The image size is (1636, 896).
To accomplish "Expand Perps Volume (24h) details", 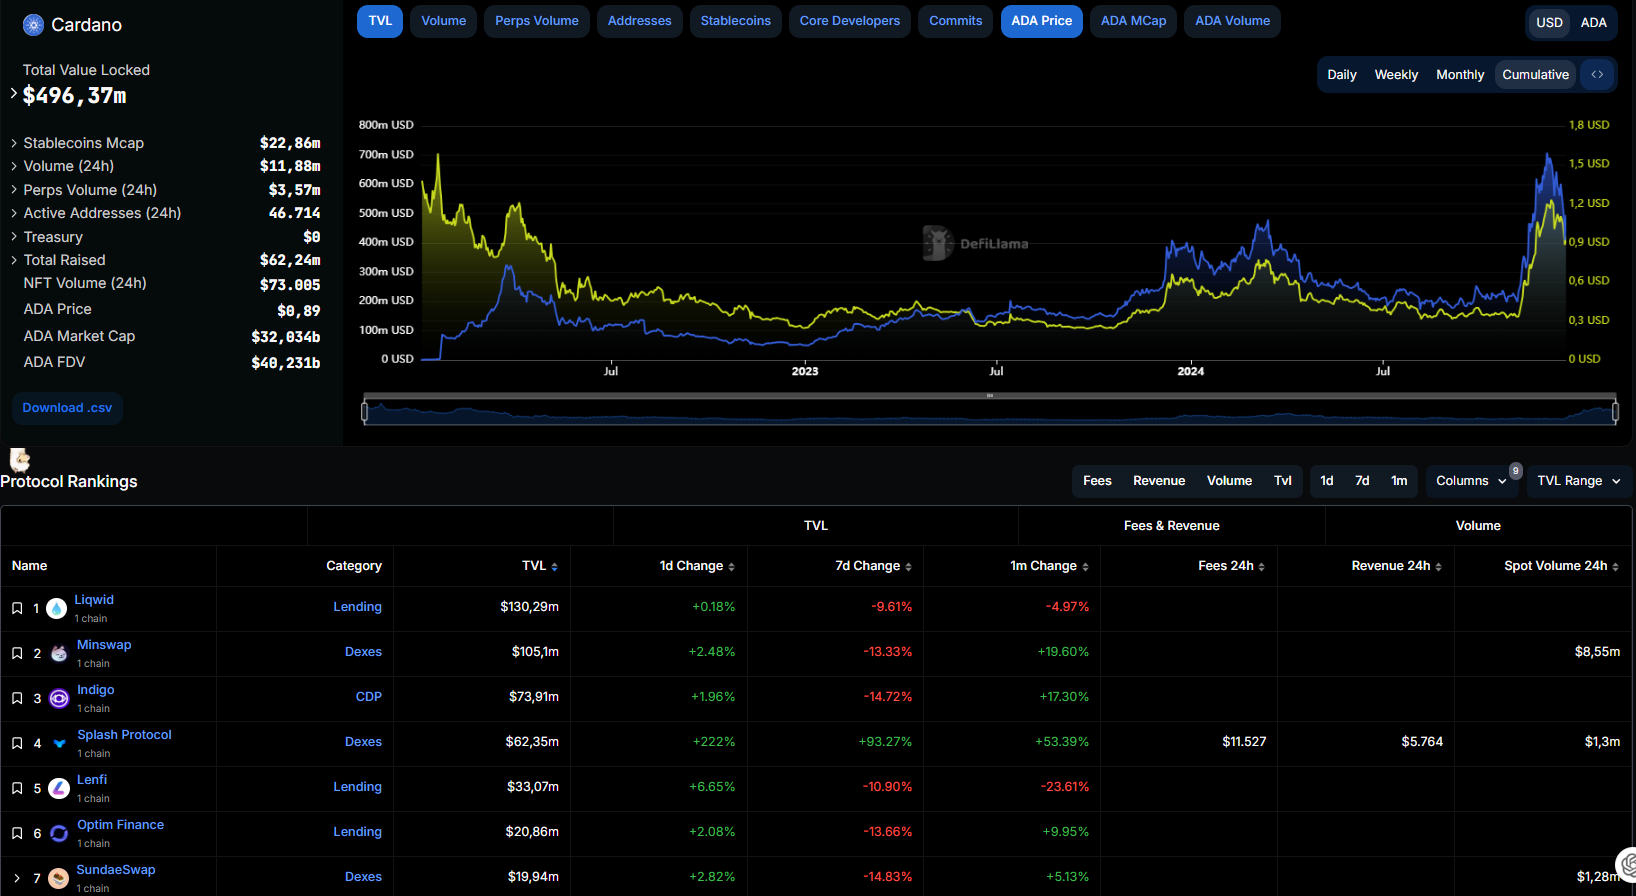I will (x=14, y=190).
